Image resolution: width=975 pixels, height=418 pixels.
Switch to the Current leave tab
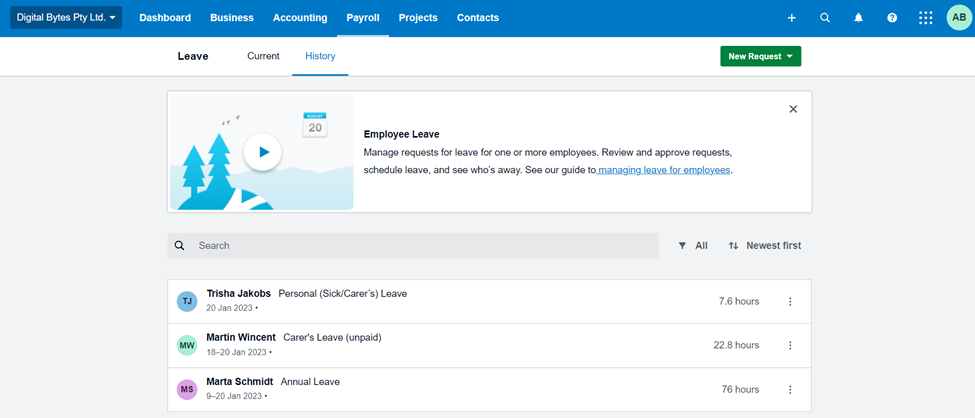point(263,56)
